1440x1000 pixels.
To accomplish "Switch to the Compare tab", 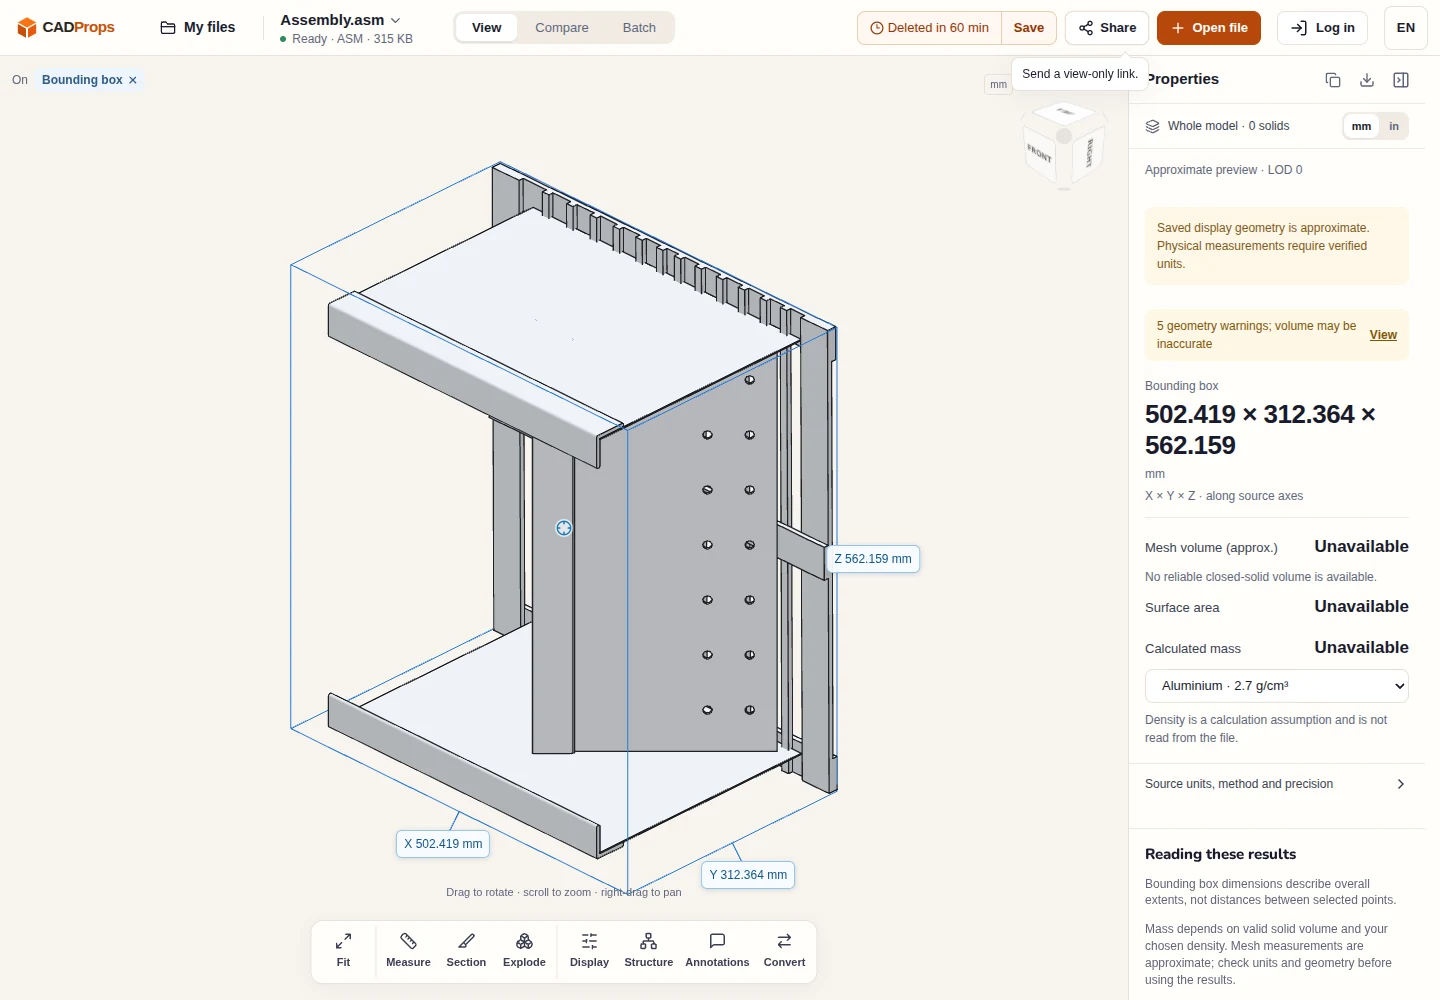I will tap(561, 27).
